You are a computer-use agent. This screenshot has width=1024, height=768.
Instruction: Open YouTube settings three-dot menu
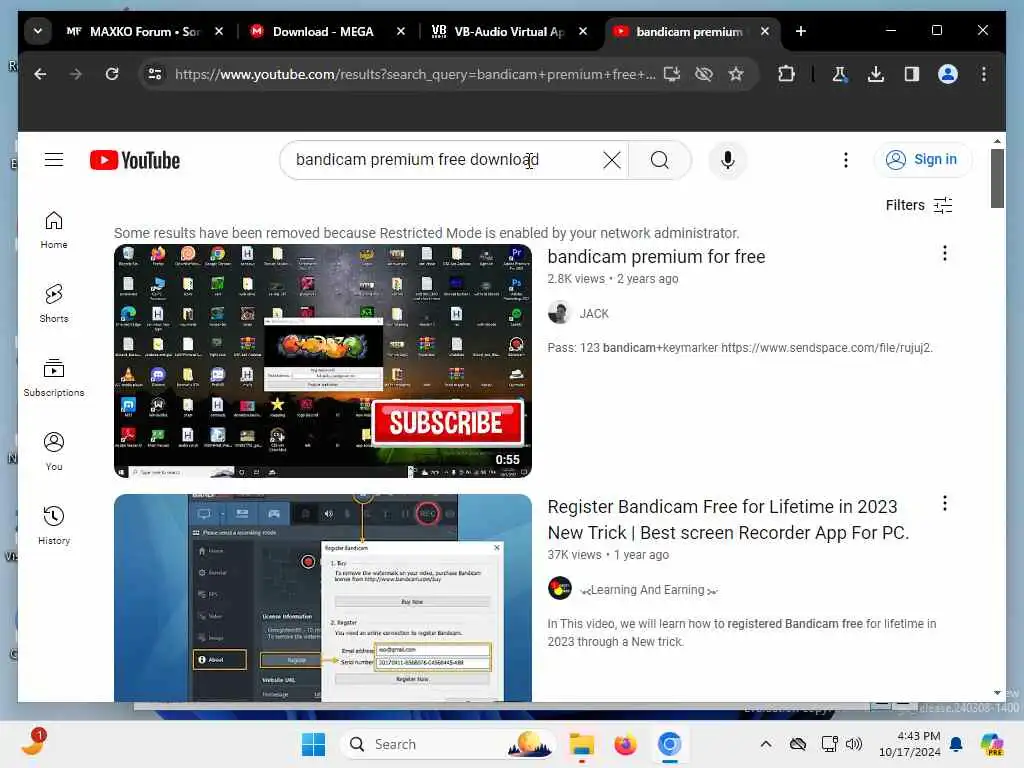coord(846,160)
